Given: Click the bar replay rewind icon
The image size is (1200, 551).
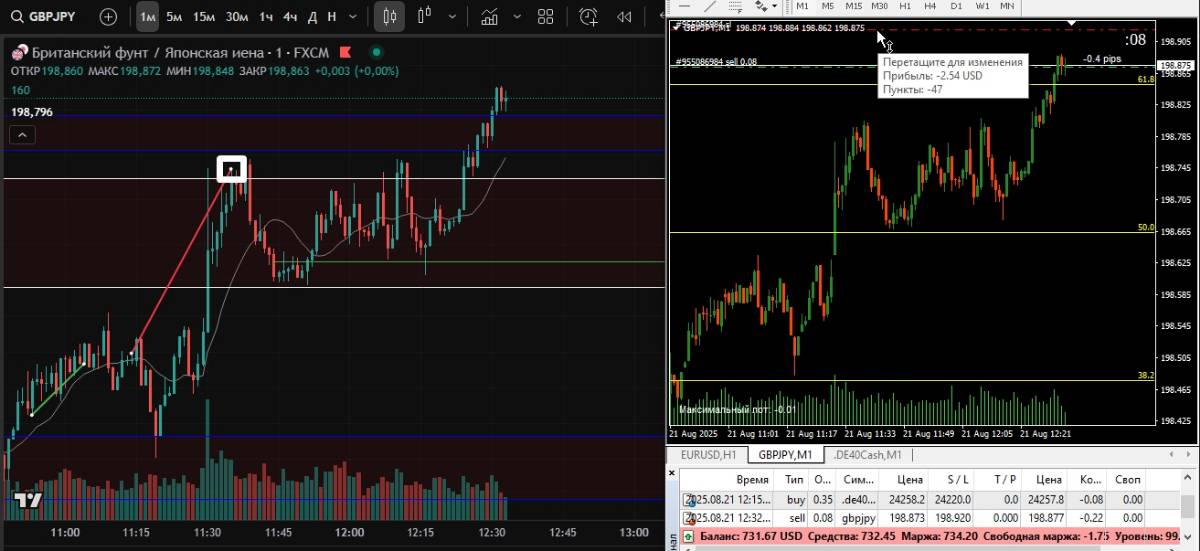Looking at the screenshot, I should tap(624, 17).
